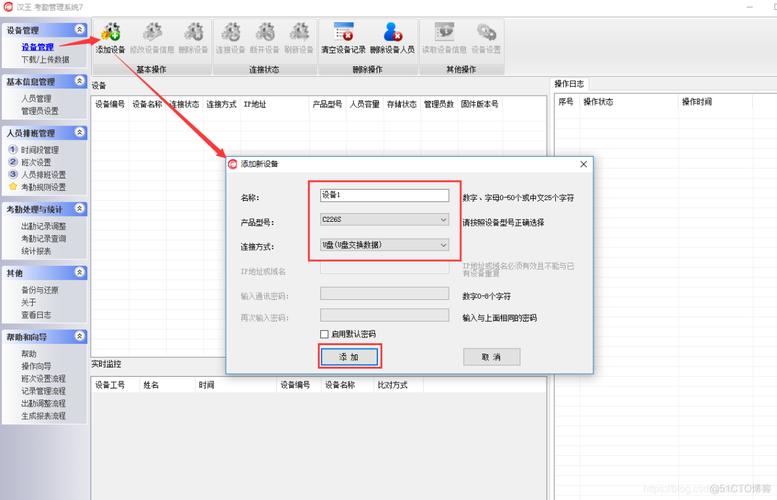Collapse the 其他 sidebar group
This screenshot has height=500, width=777.
coord(79,273)
